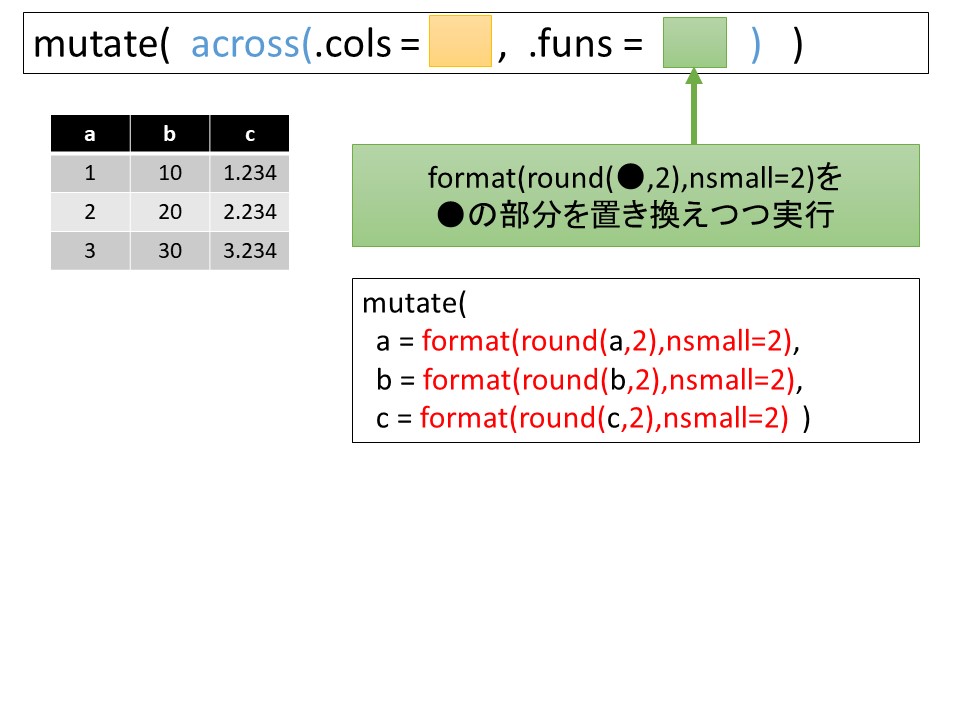This screenshot has width=960, height=720.
Task: Click the code line starting with "b ="
Action: coord(589,380)
